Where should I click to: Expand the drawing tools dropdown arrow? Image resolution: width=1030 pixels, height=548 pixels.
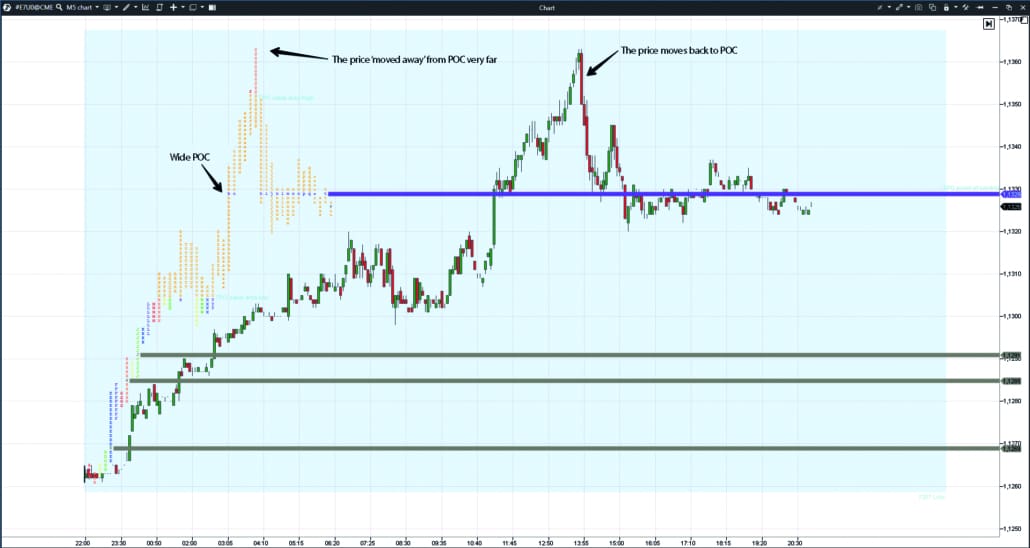(x=136, y=7)
